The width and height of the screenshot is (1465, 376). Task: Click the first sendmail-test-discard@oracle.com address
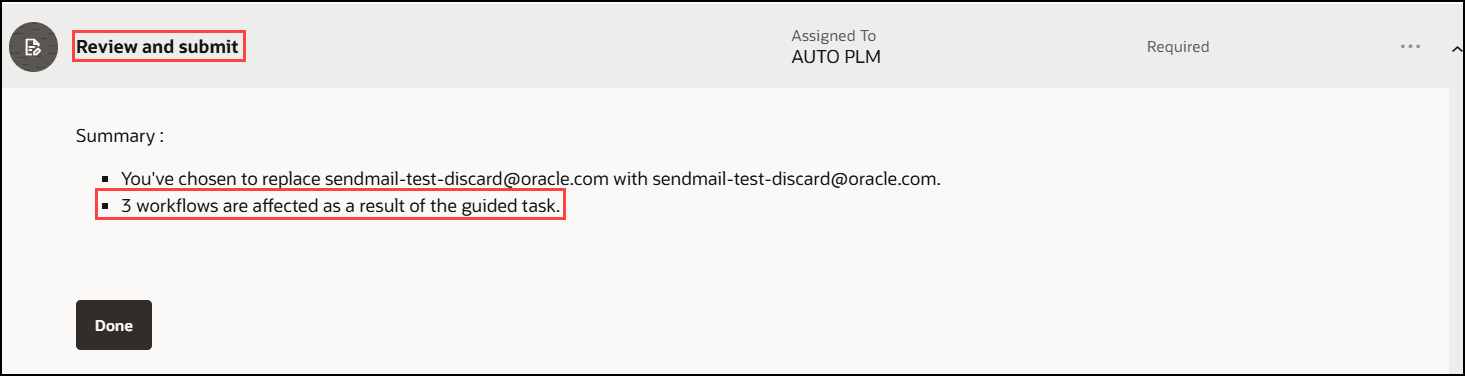click(467, 179)
